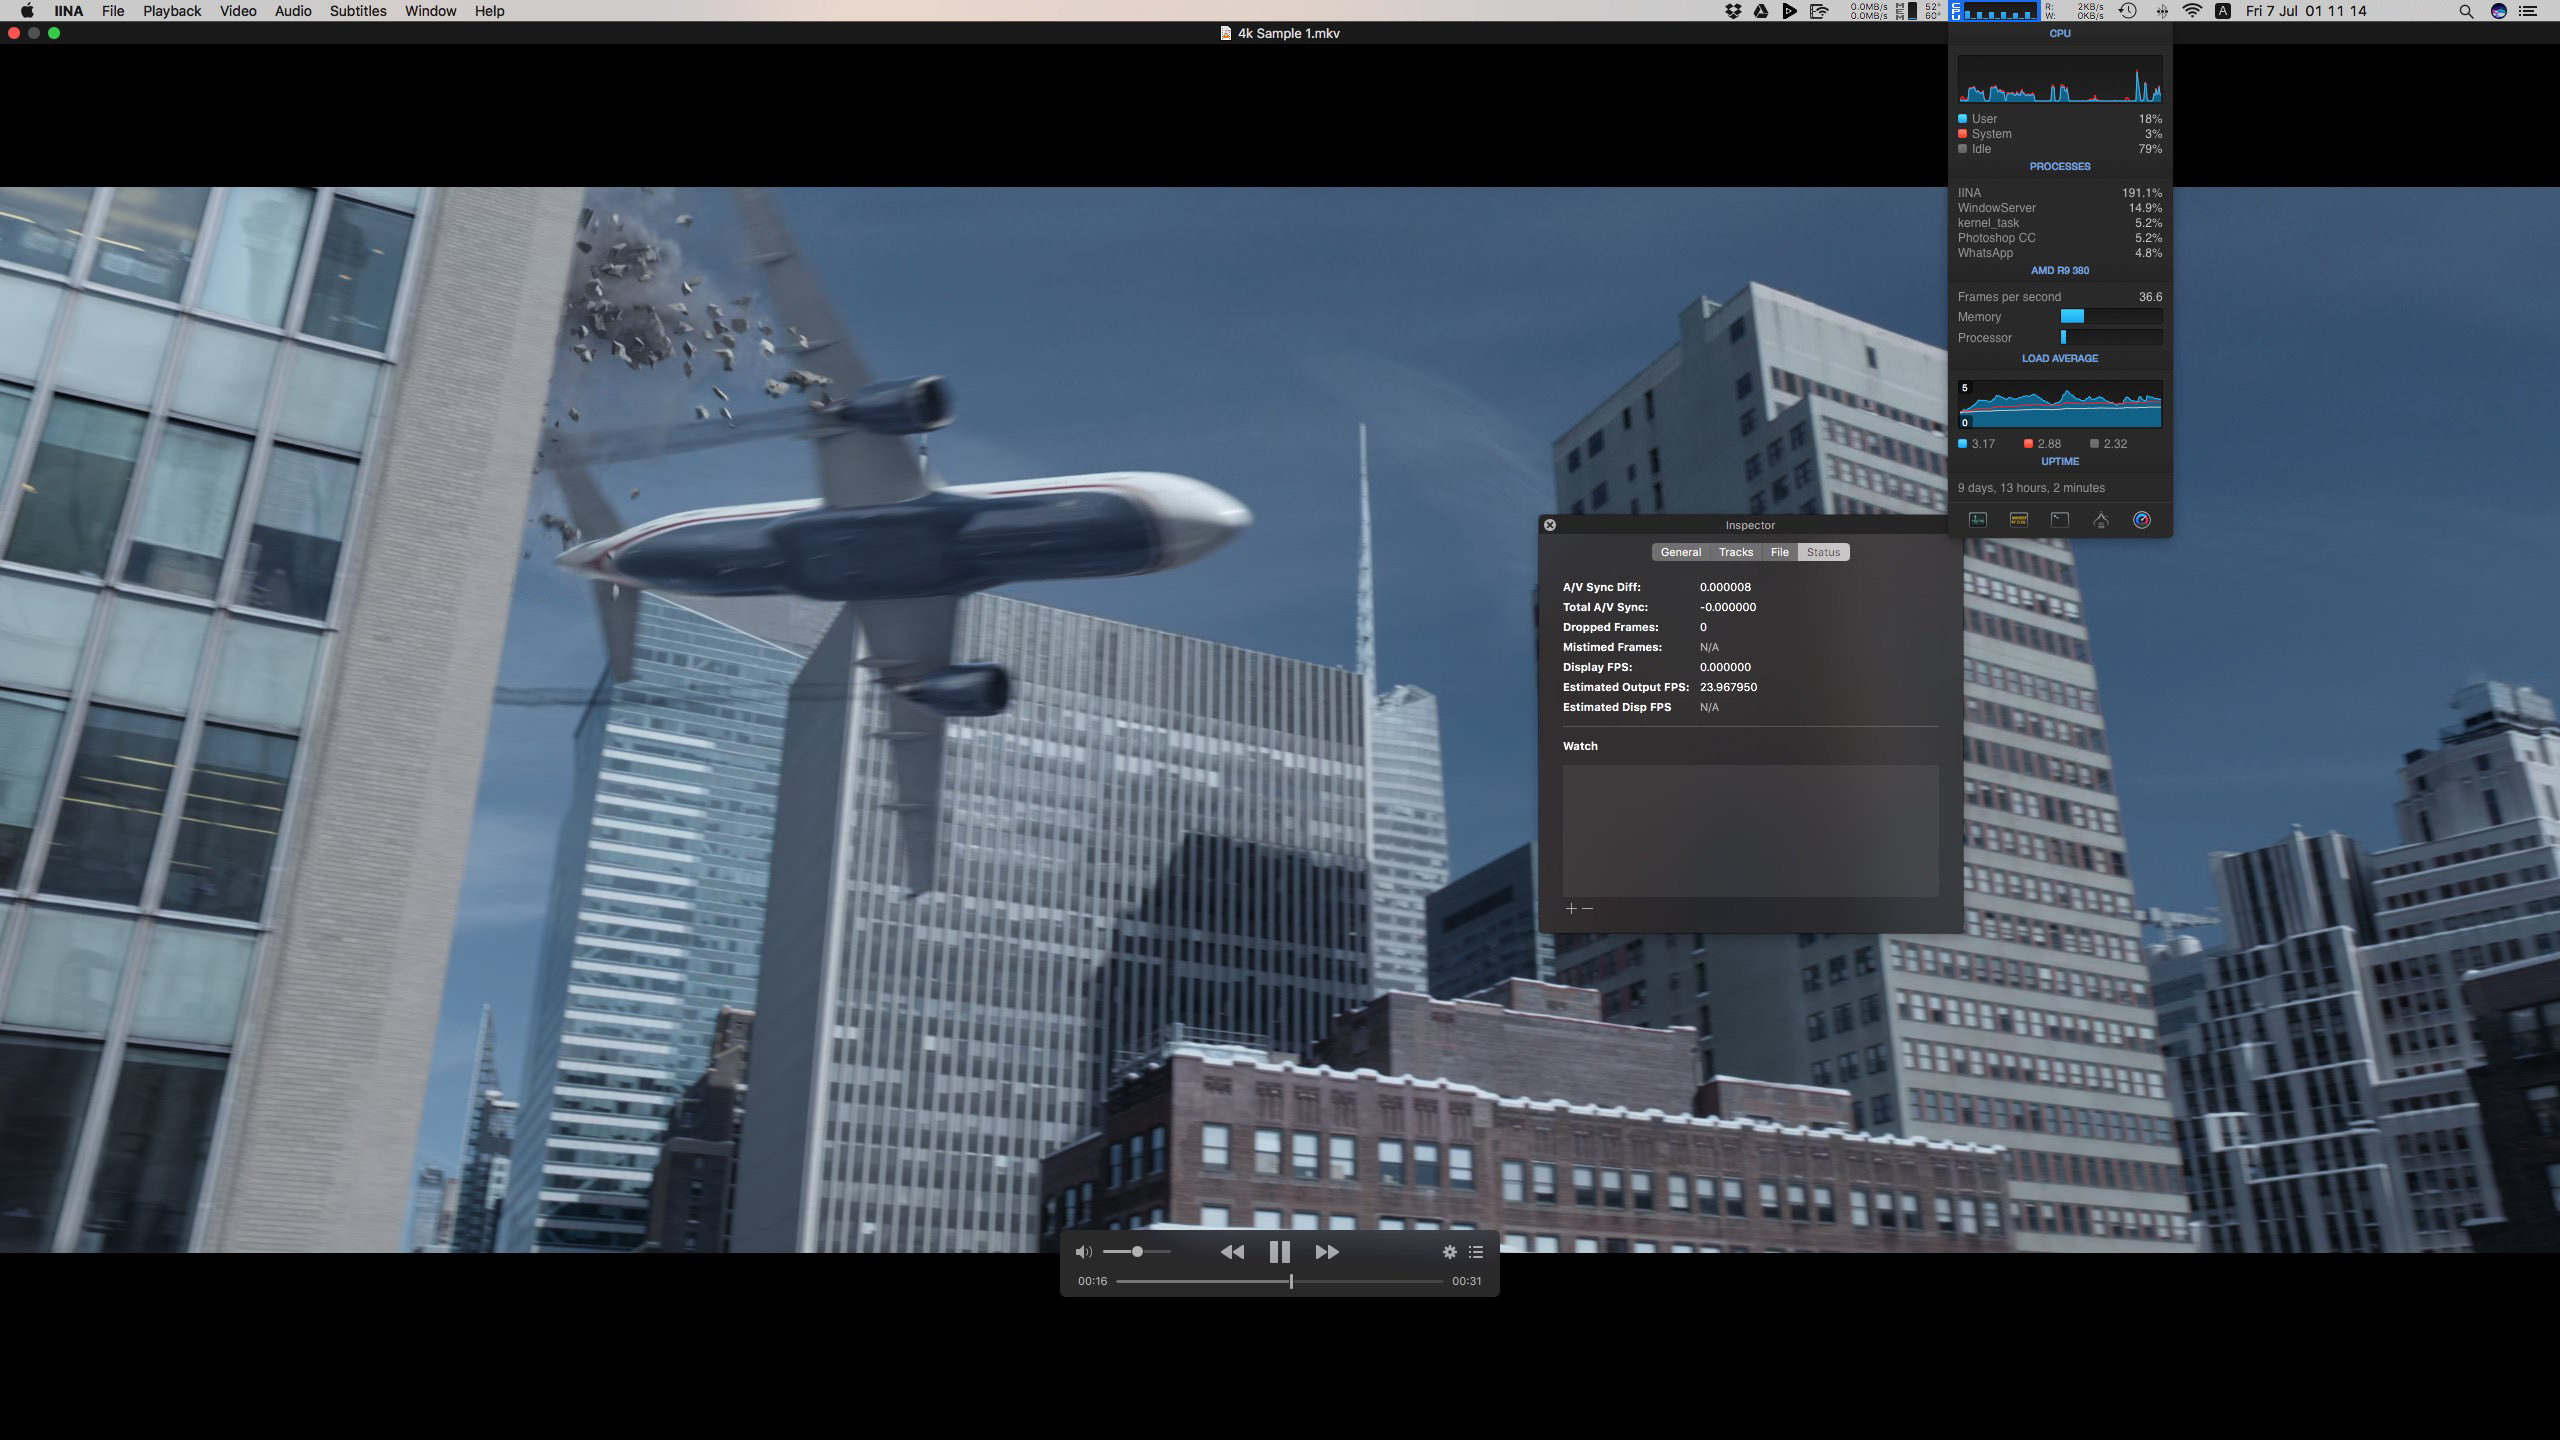The height and width of the screenshot is (1440, 2560).
Task: Open the wireless display menu bar icon
Action: (1819, 11)
